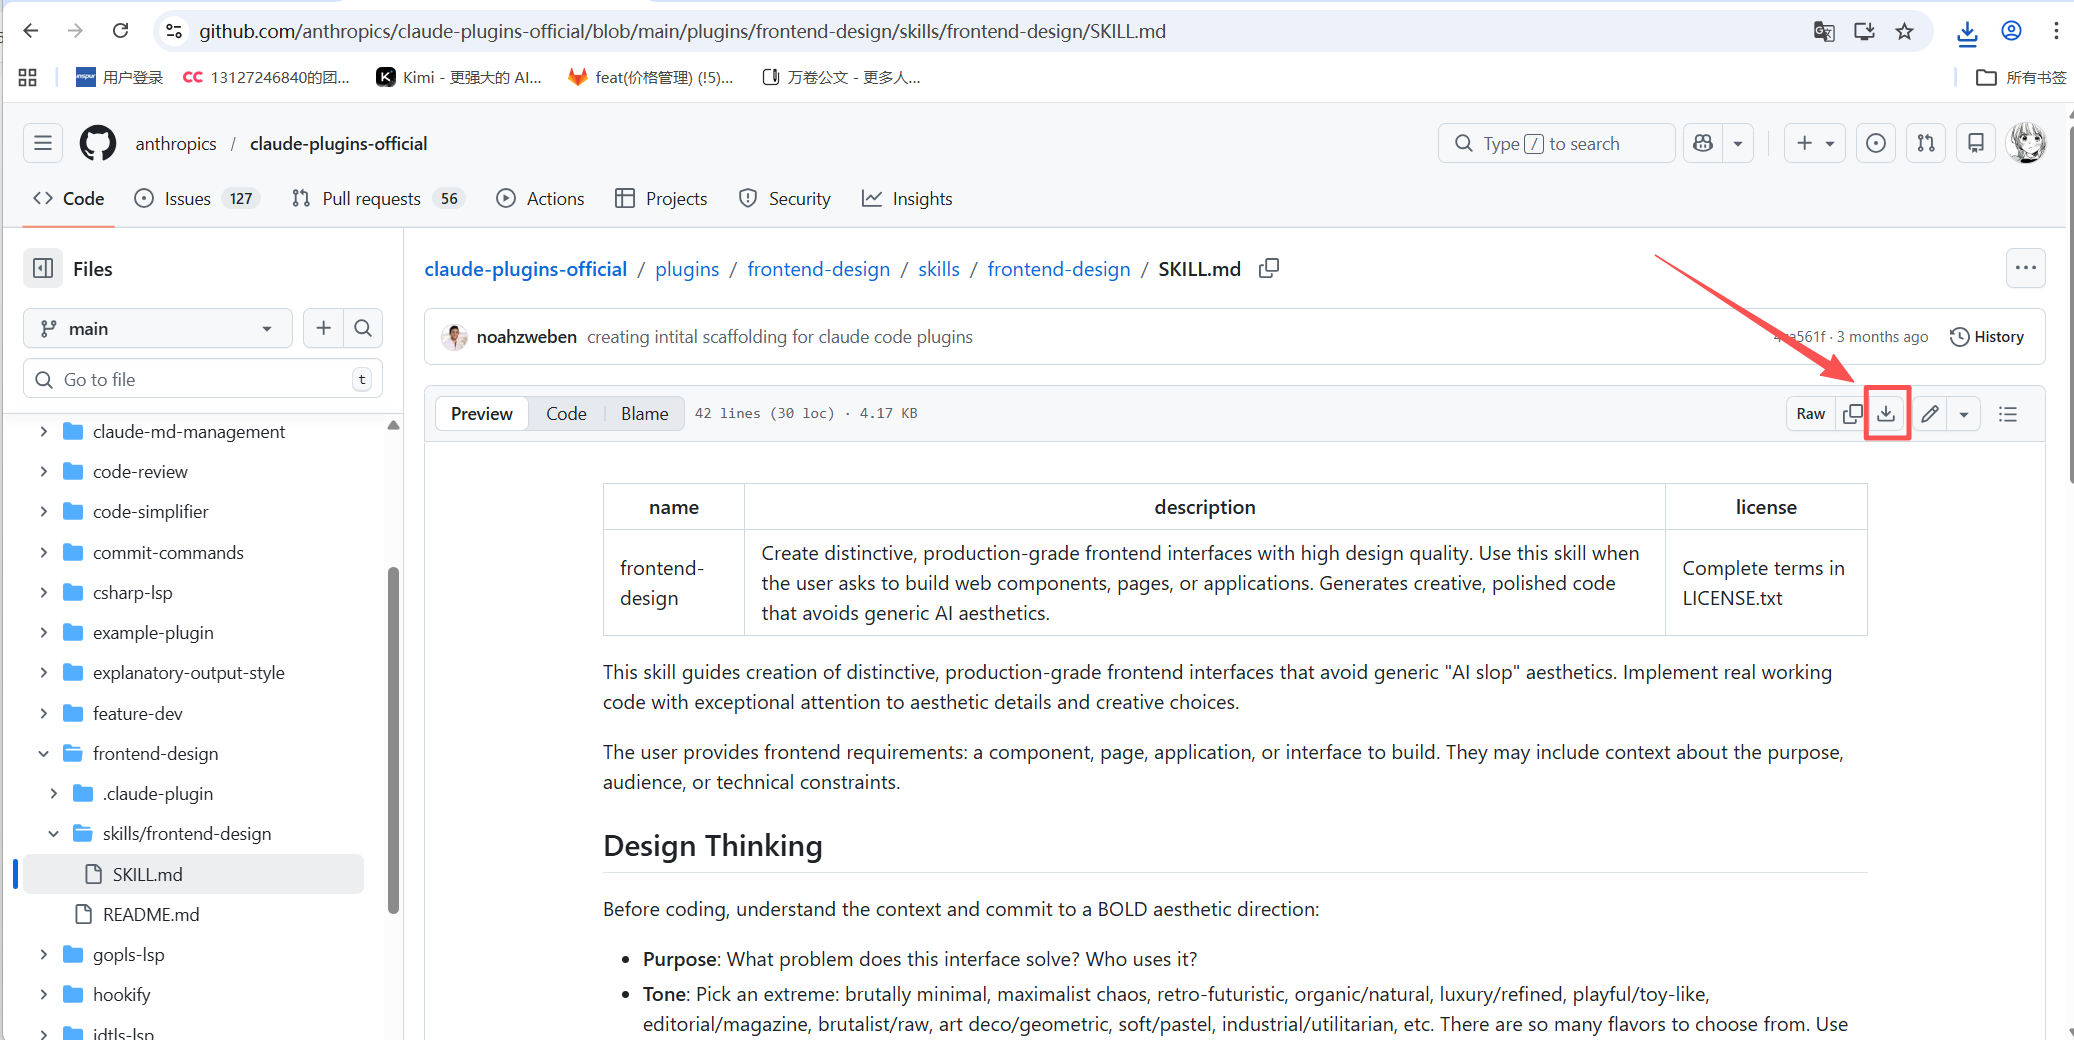Open the install app icon in address bar
2074x1040 pixels.
(1864, 31)
